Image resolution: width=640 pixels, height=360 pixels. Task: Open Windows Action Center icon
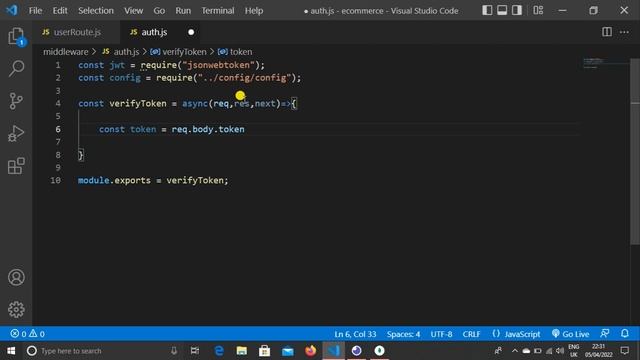pos(624,351)
